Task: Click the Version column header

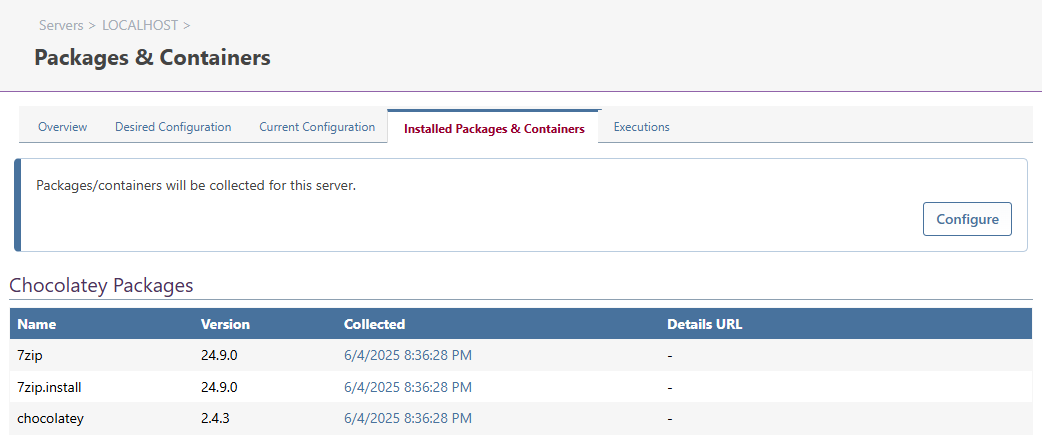Action: tap(225, 324)
